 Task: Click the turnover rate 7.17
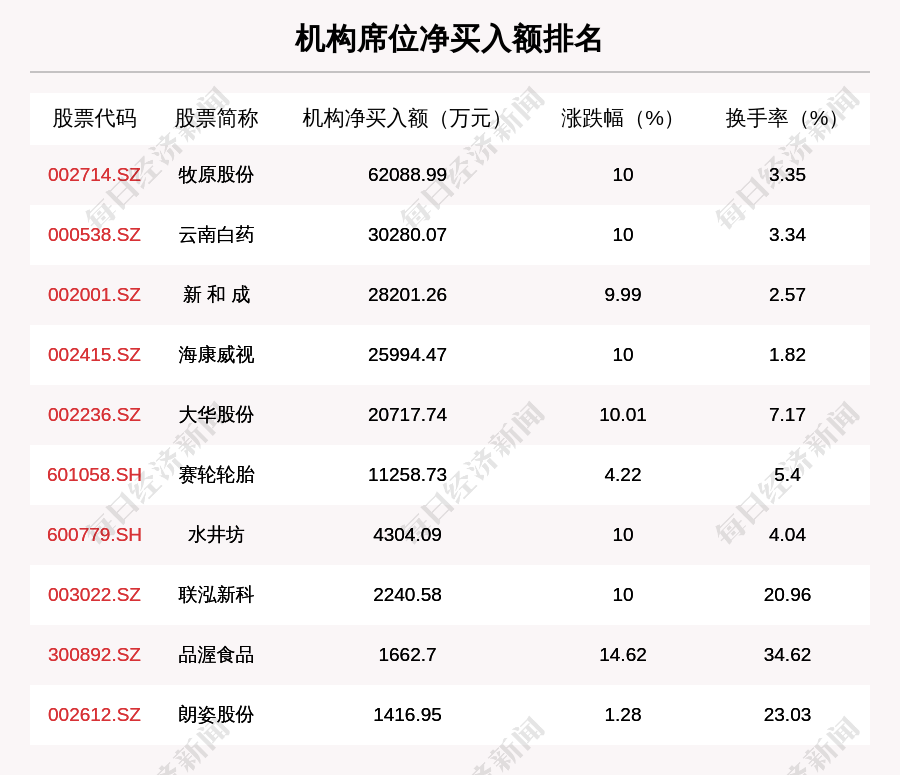pos(788,414)
